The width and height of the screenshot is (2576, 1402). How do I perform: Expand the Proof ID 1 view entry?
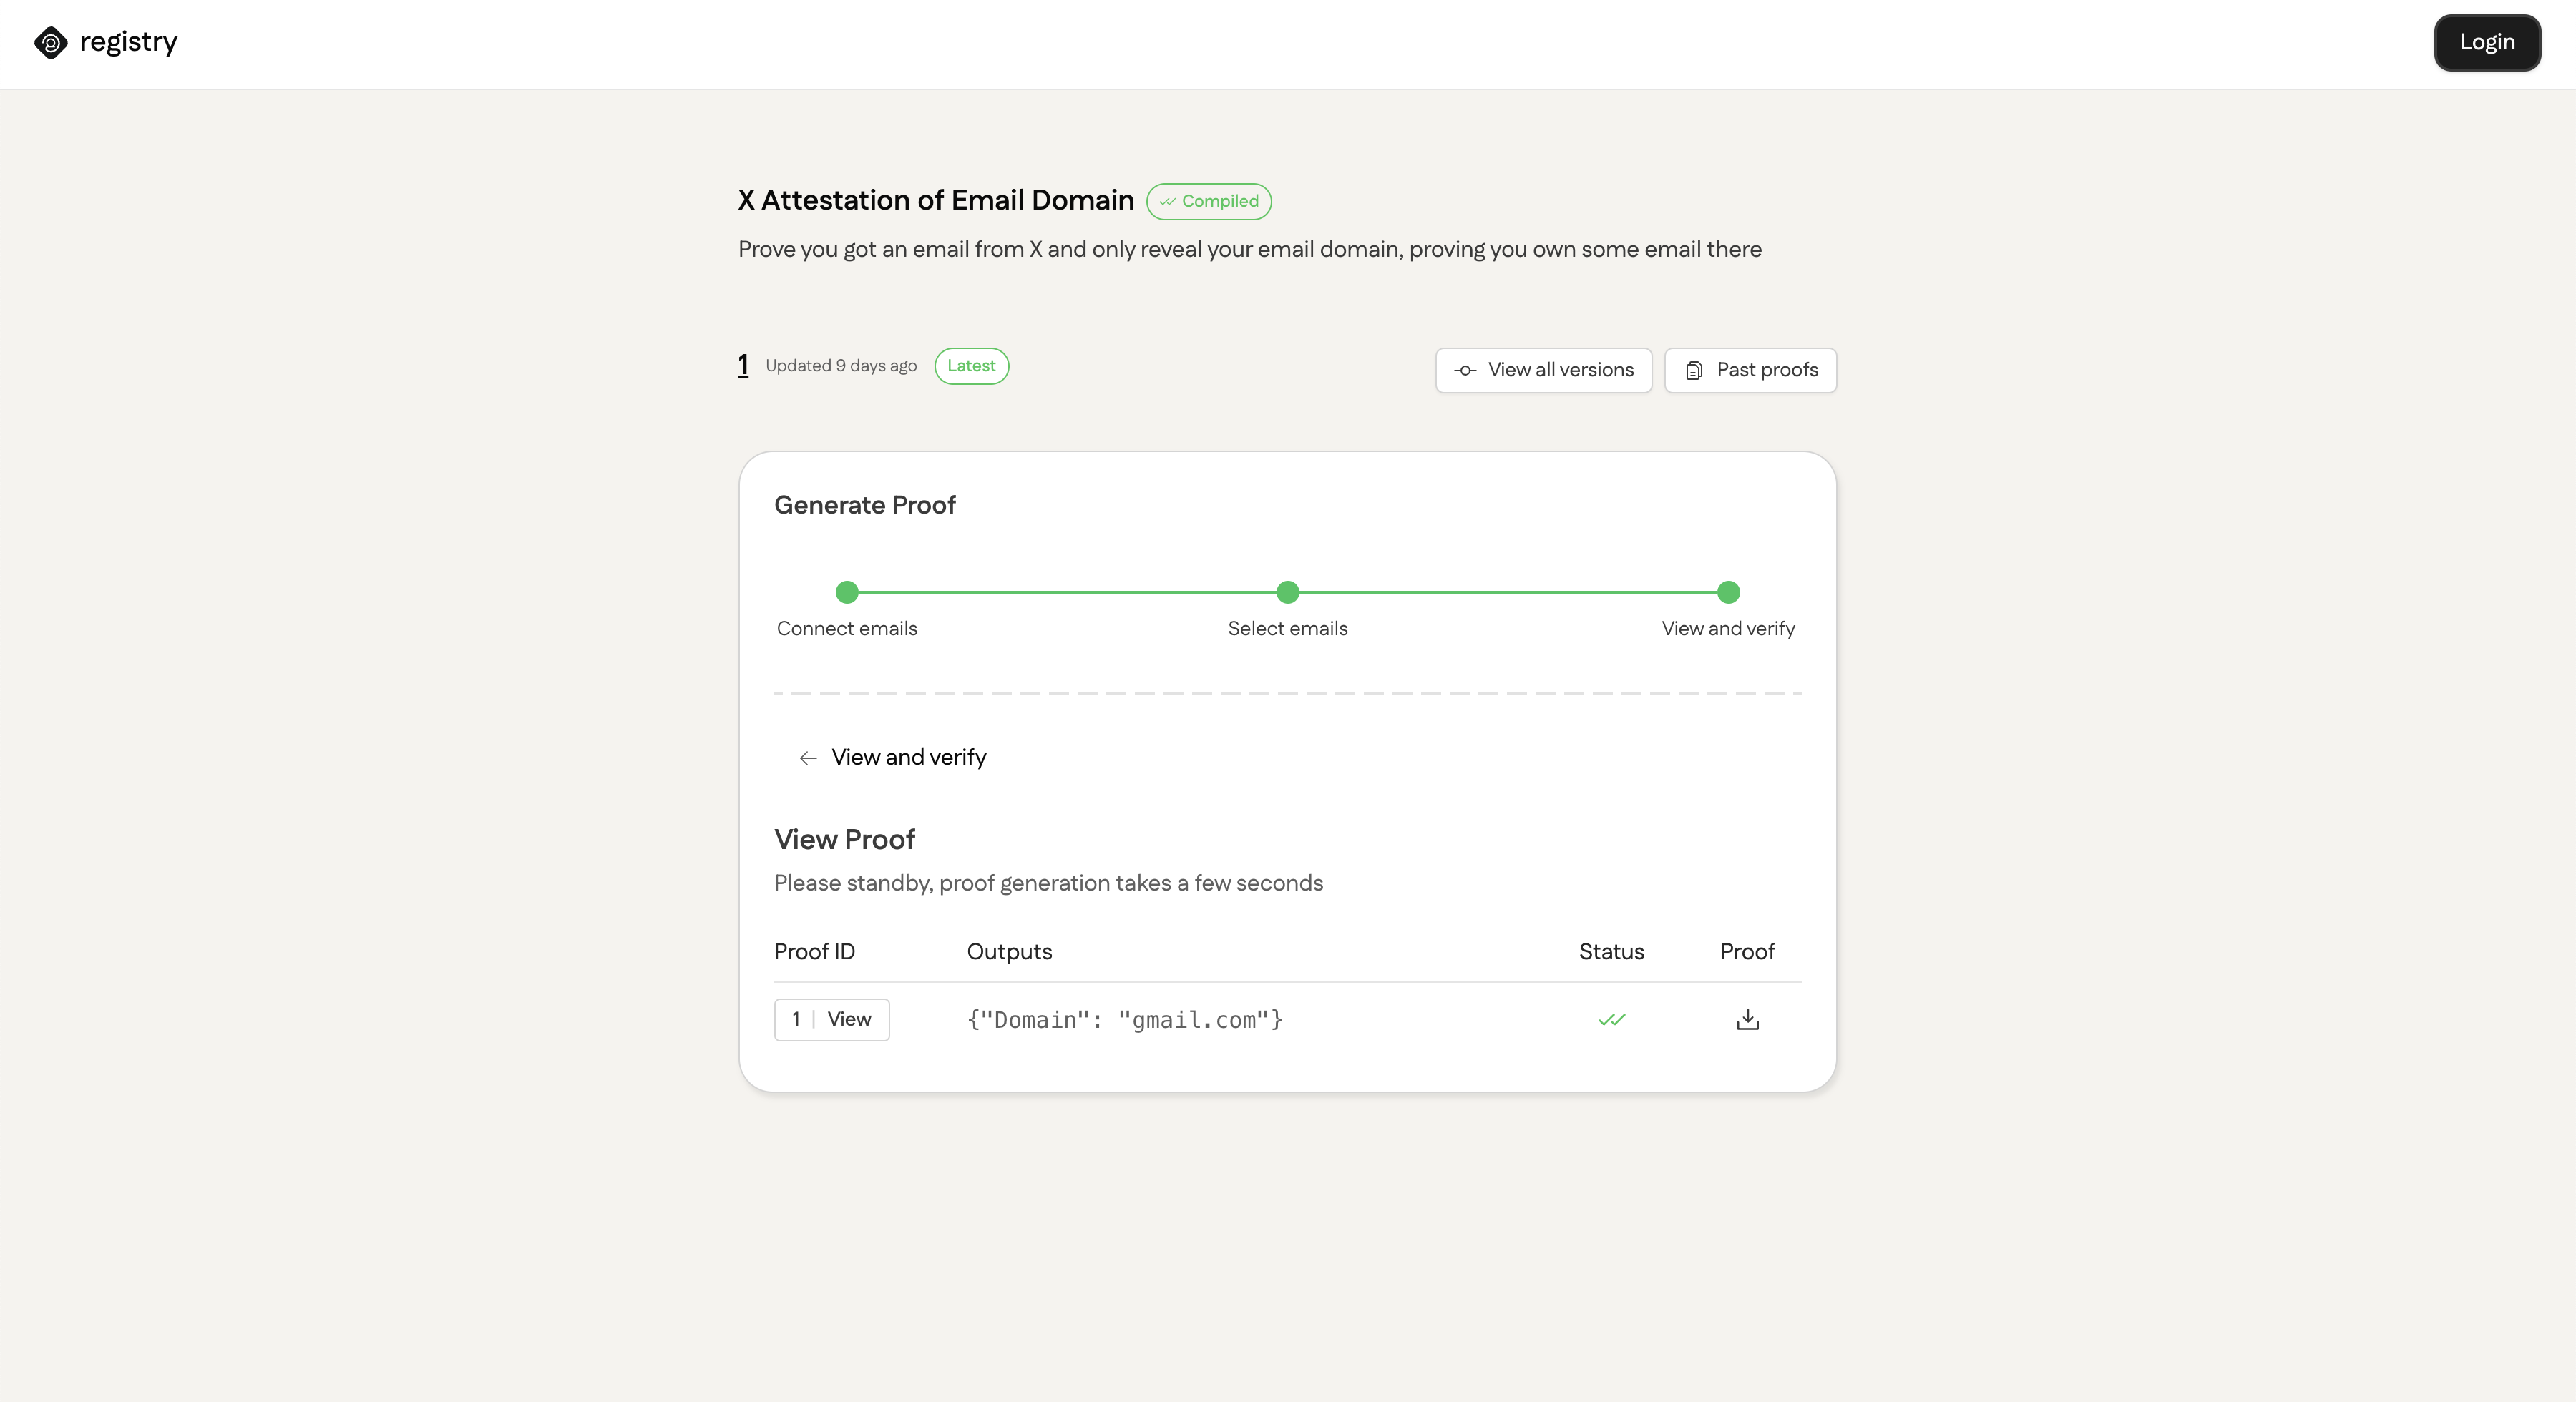click(849, 1019)
